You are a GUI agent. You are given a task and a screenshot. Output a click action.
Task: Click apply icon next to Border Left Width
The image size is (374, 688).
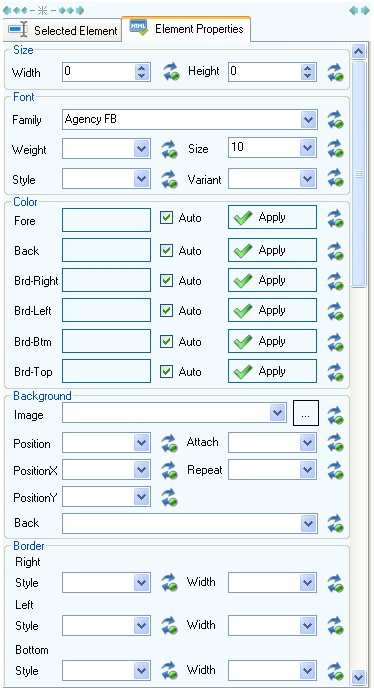(x=335, y=626)
